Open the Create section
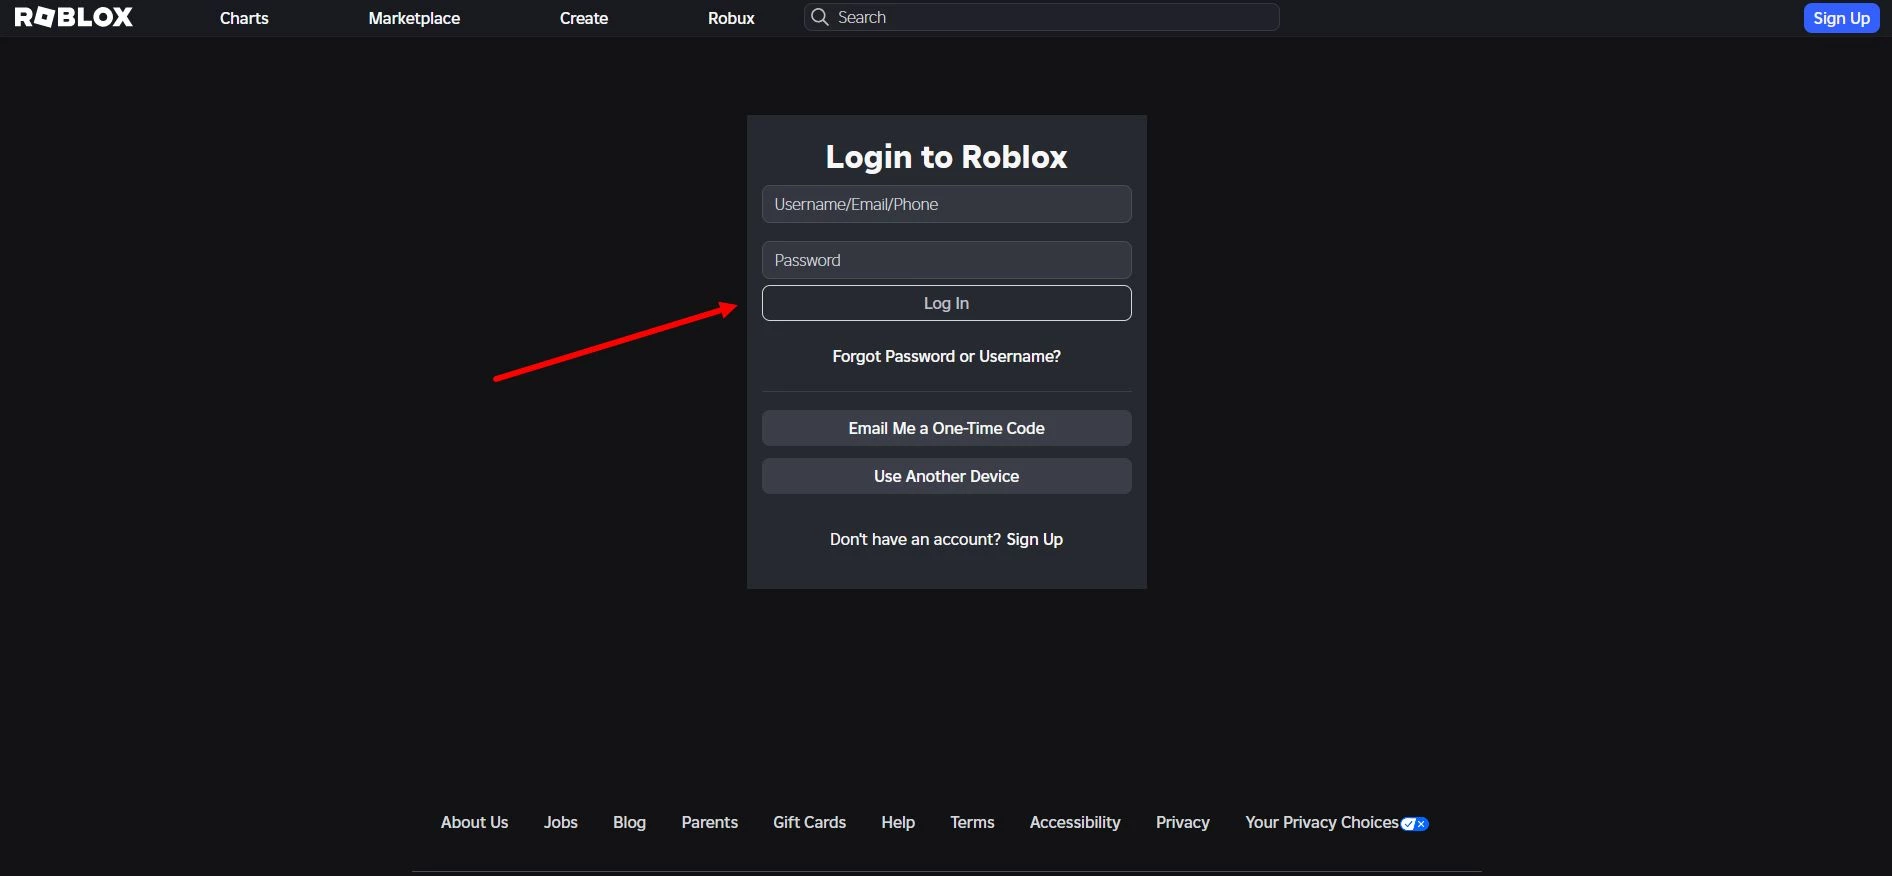1892x876 pixels. (584, 18)
